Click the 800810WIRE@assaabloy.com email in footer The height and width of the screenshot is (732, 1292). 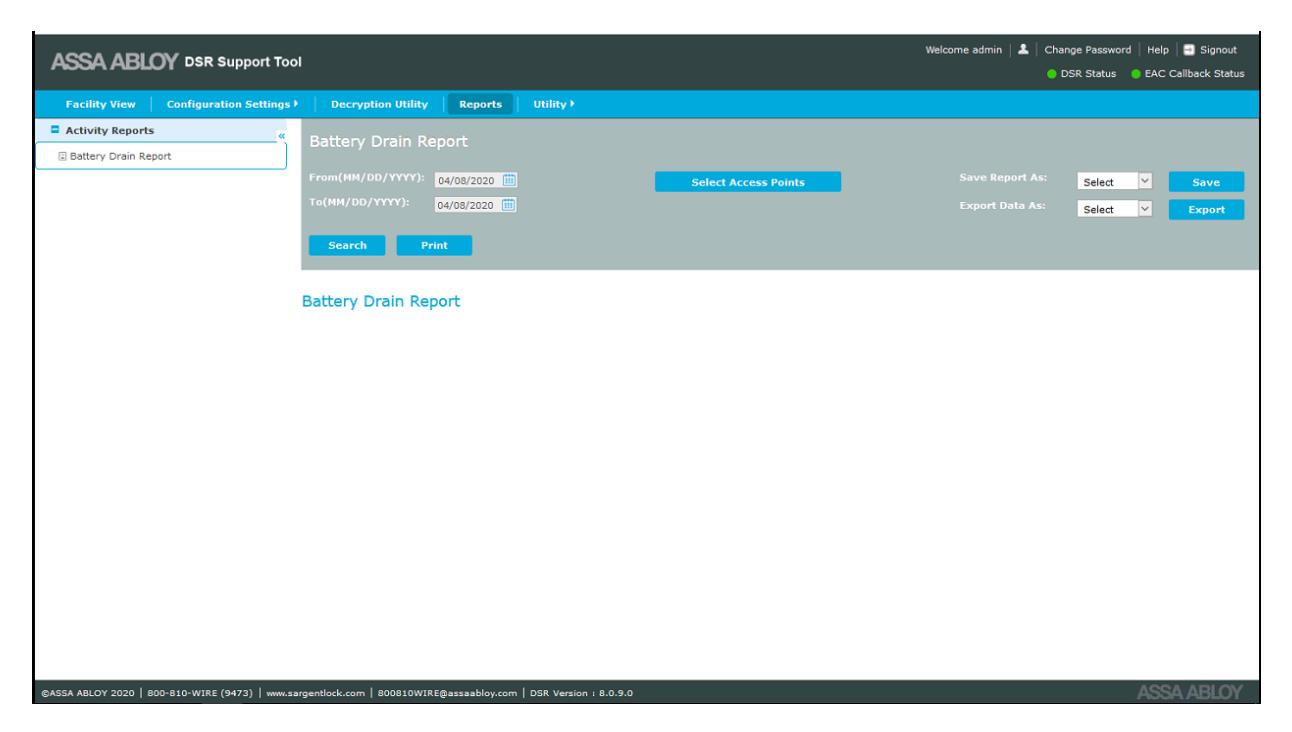click(x=447, y=692)
